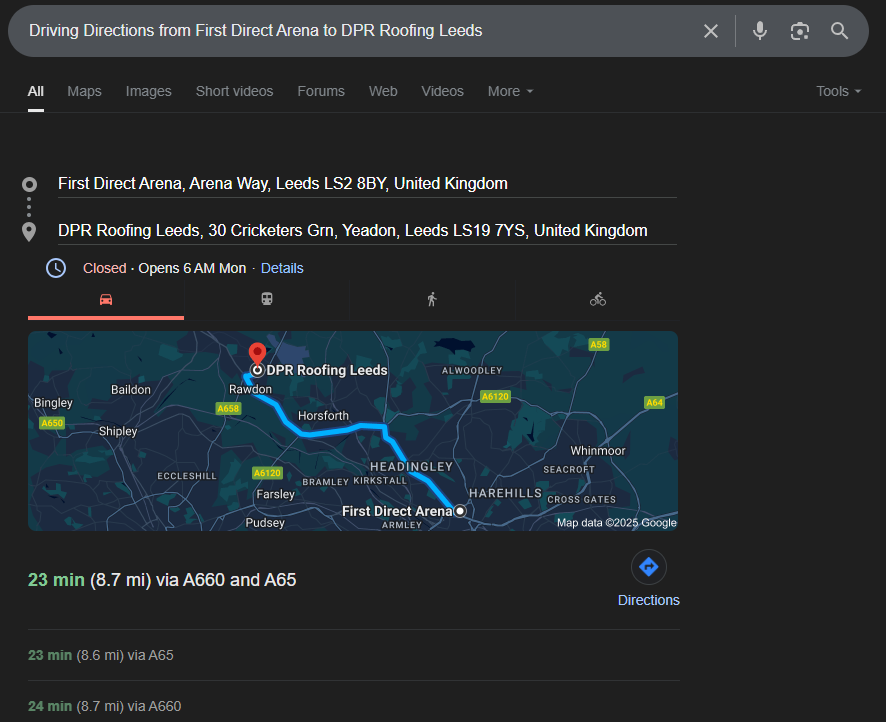Switch to the Images tab

[149, 92]
